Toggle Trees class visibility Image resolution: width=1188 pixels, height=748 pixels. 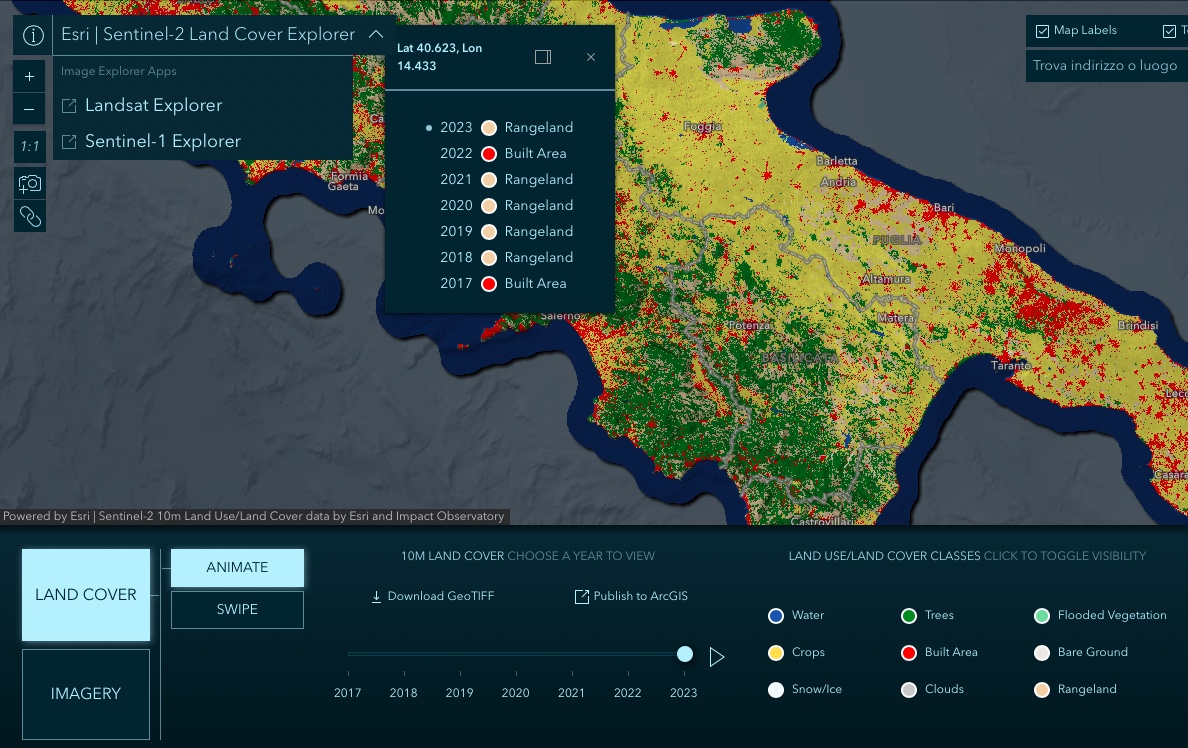[927, 615]
